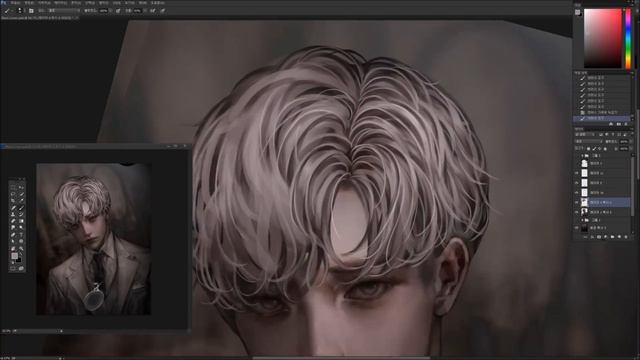Select the Eyedropper tool
This screenshot has width=640, height=360.
(x=21, y=200)
